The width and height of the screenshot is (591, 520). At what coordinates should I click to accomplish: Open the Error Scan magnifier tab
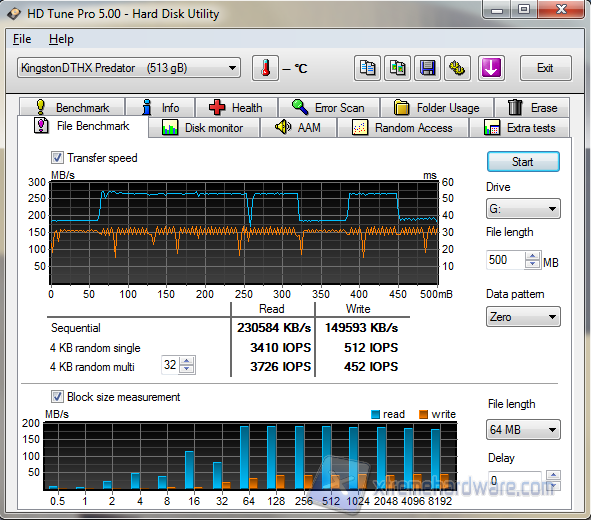coord(329,108)
